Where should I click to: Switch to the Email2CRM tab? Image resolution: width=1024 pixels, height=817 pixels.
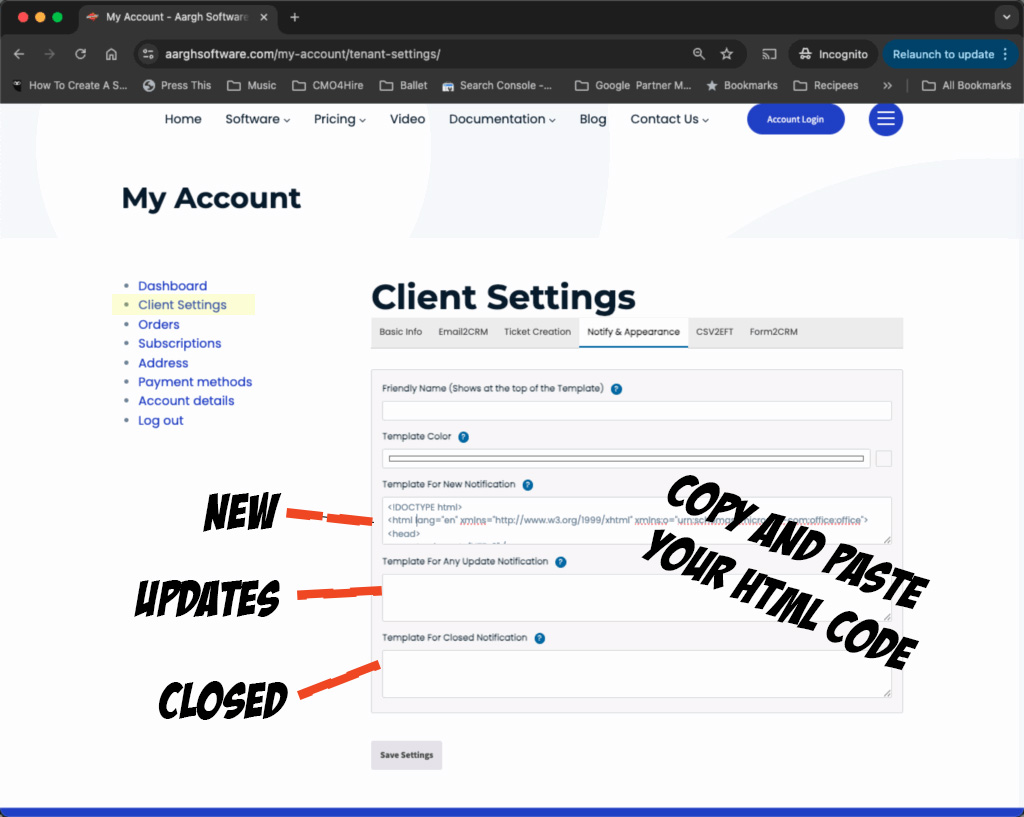coord(463,332)
